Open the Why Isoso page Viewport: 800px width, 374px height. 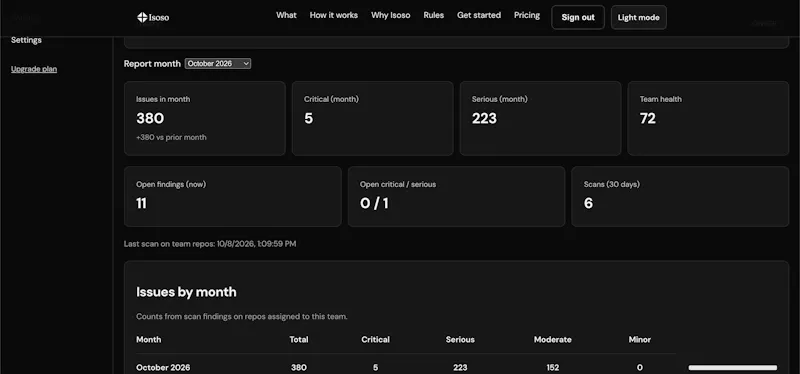coord(390,15)
